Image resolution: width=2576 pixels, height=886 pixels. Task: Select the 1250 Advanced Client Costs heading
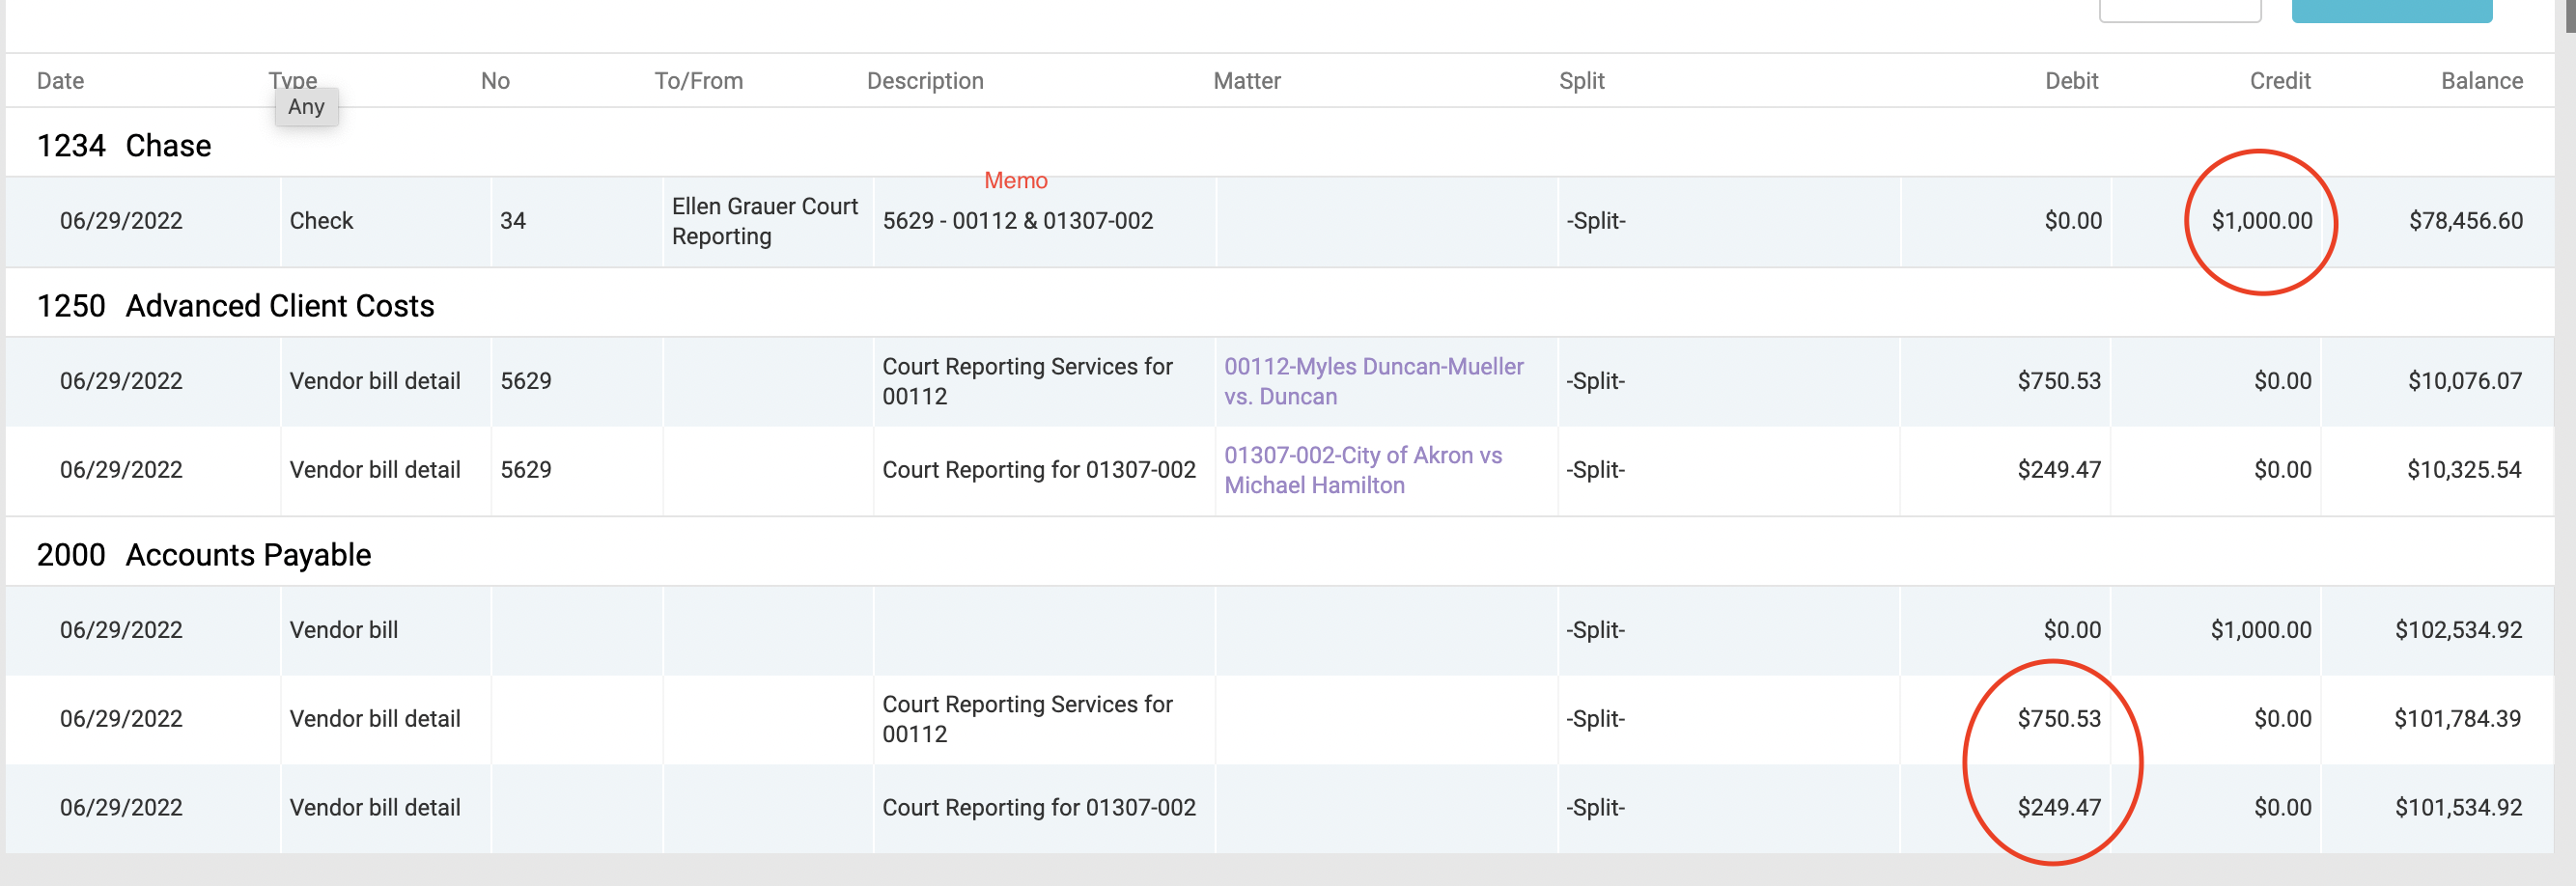tap(236, 306)
